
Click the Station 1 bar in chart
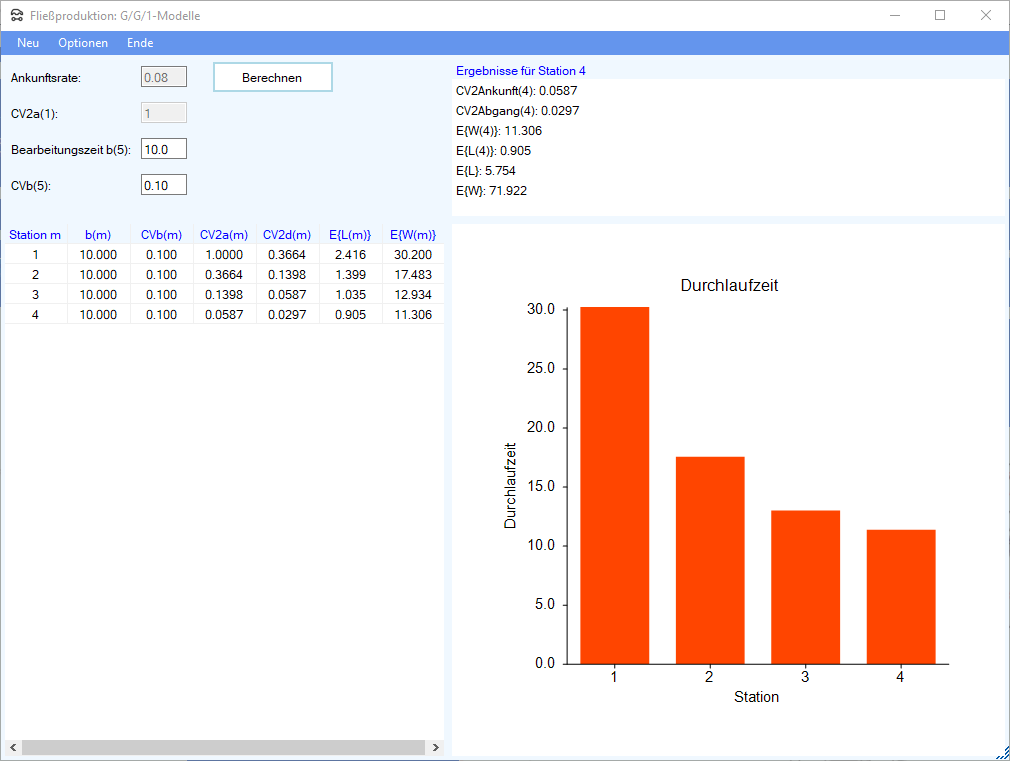(614, 485)
